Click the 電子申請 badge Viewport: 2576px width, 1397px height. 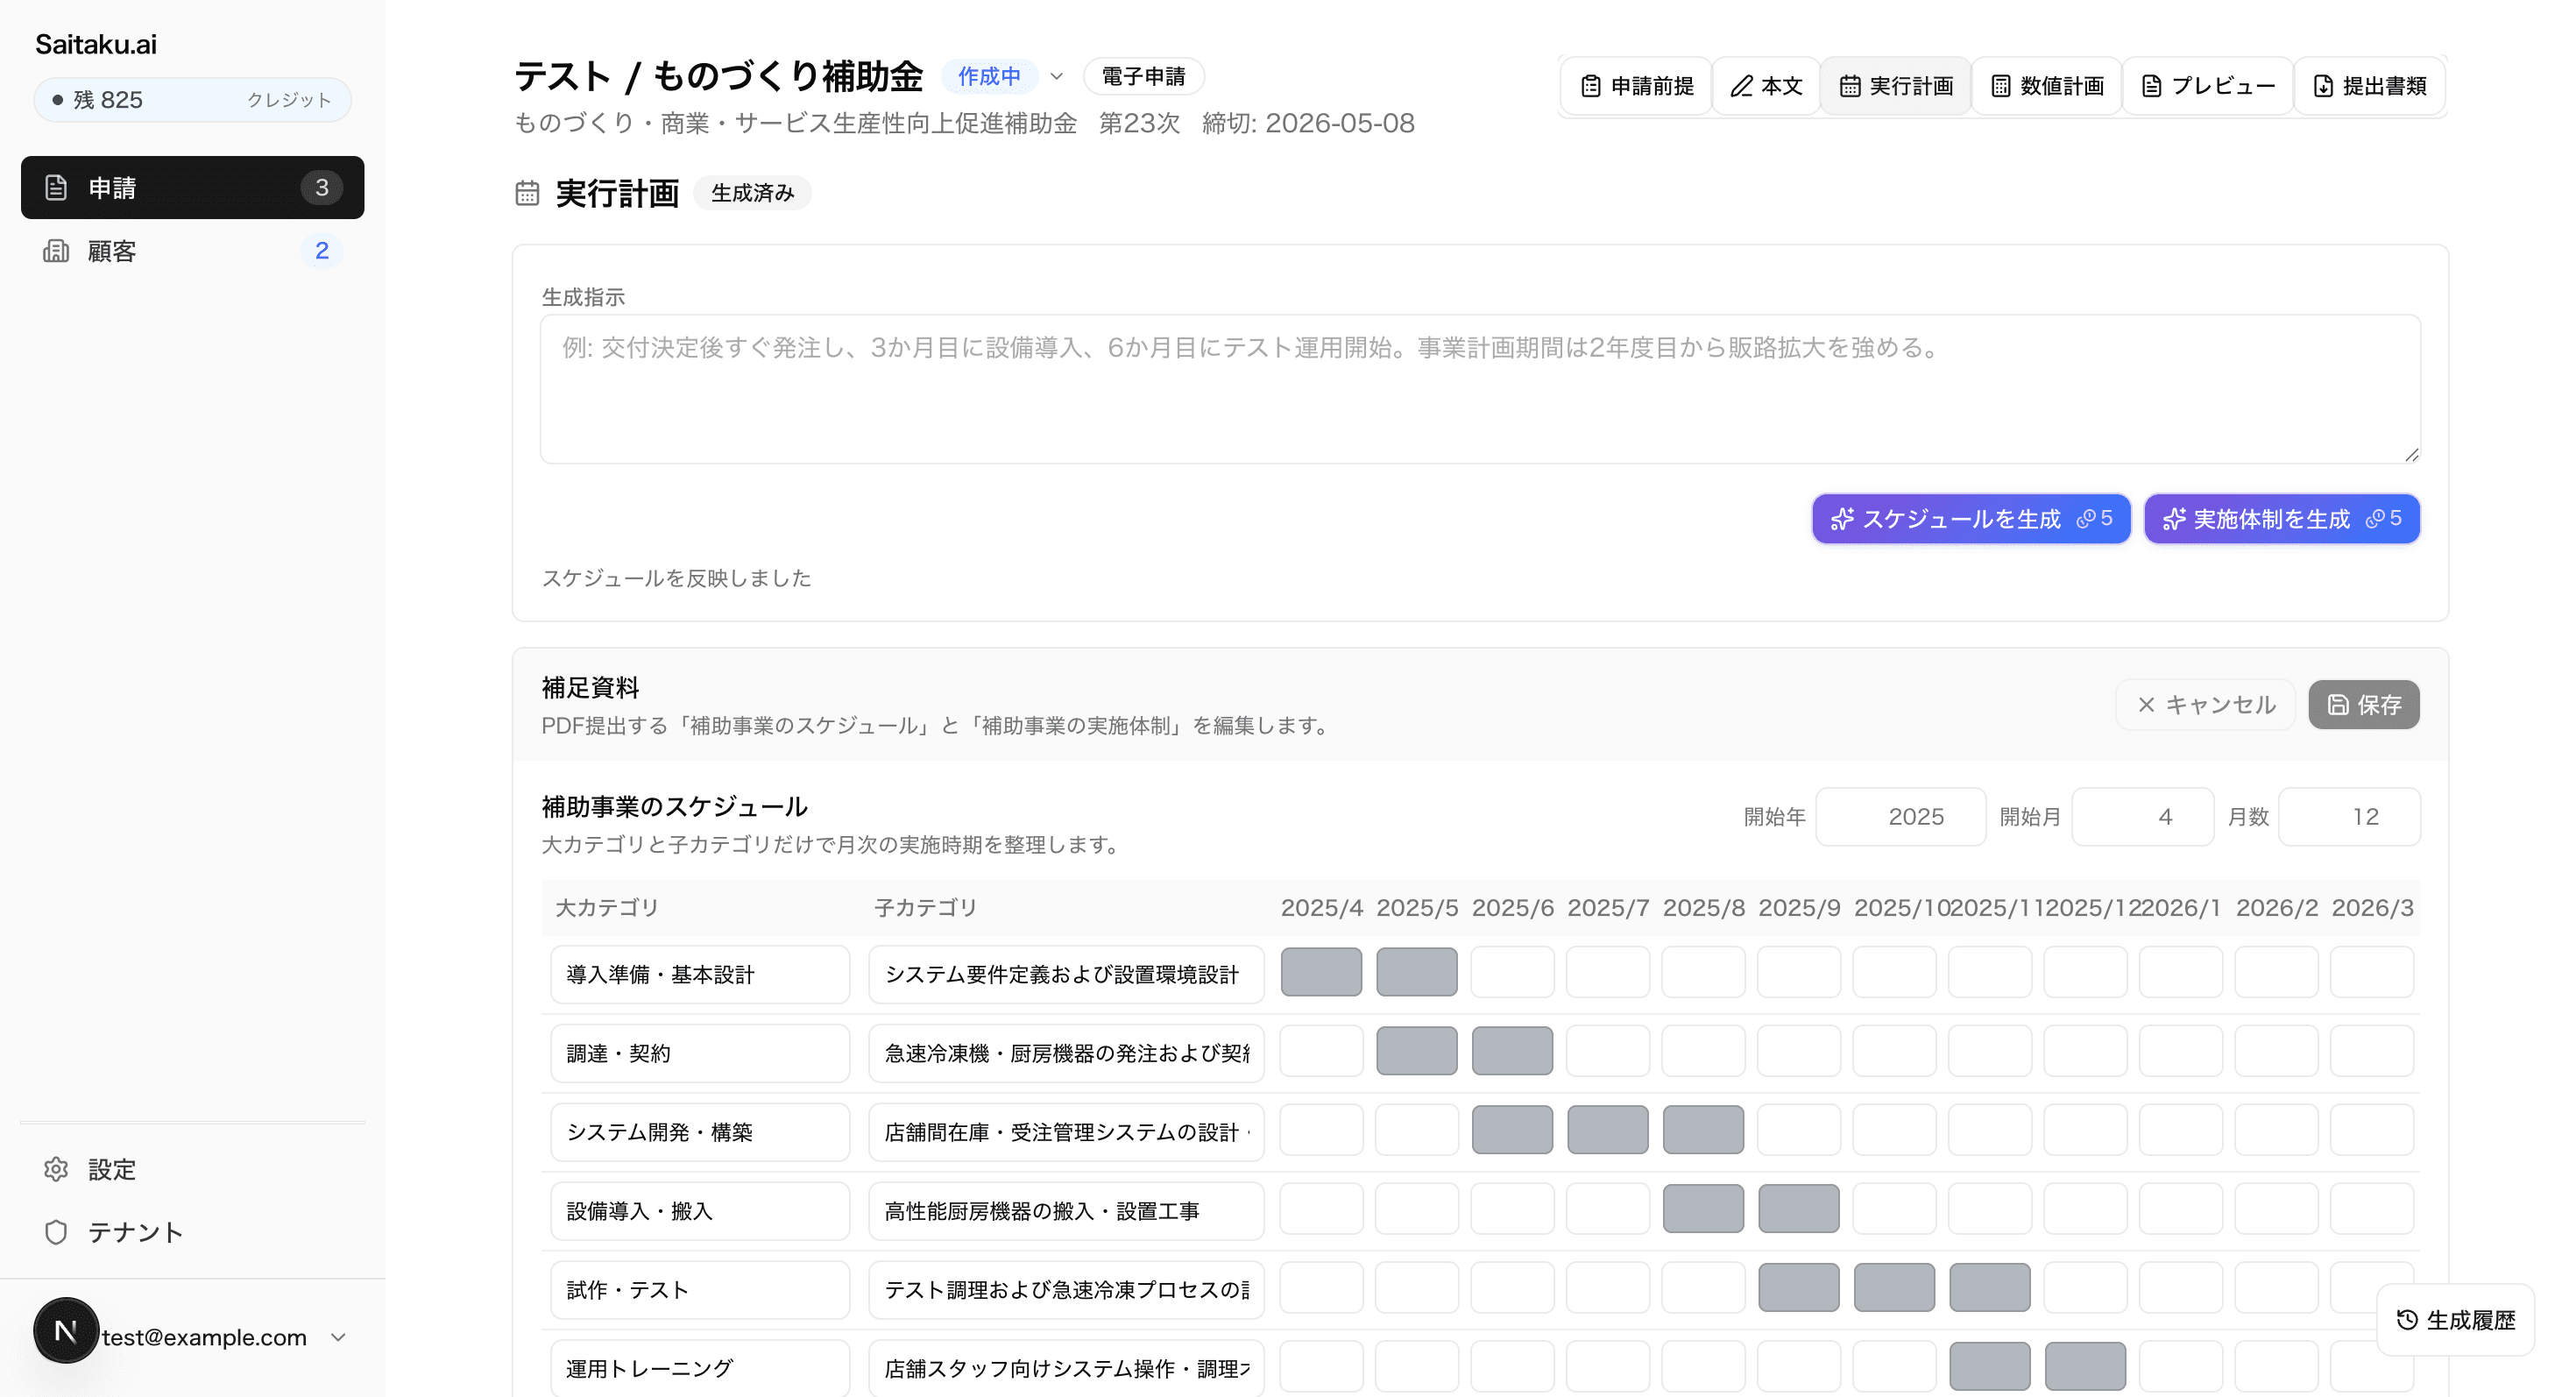1143,76
